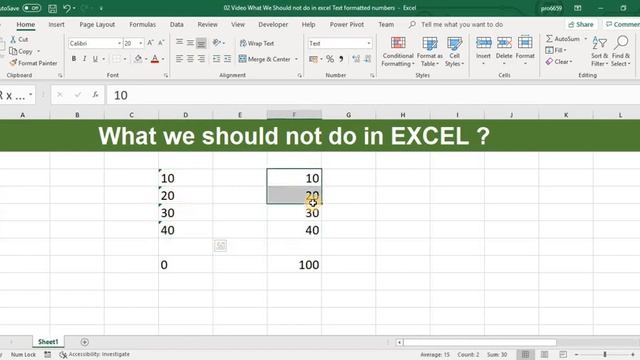This screenshot has height=360, width=640.
Task: Switch to the Formulas tab
Action: coord(142,24)
